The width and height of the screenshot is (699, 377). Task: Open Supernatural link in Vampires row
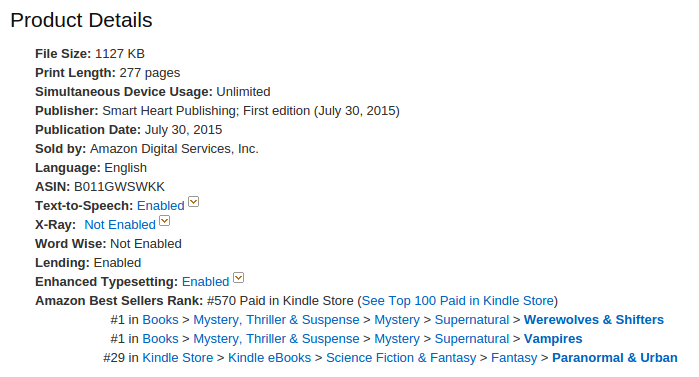point(472,339)
